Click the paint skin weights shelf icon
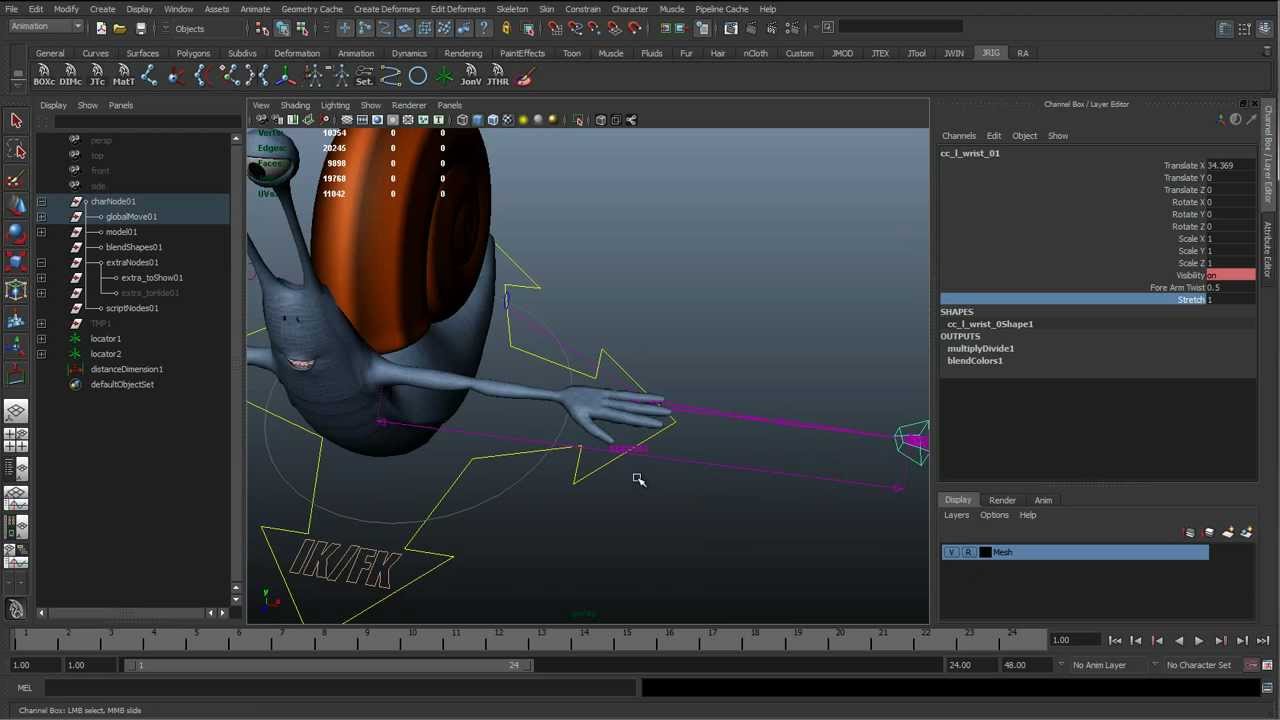This screenshot has height=720, width=1280. 524,75
